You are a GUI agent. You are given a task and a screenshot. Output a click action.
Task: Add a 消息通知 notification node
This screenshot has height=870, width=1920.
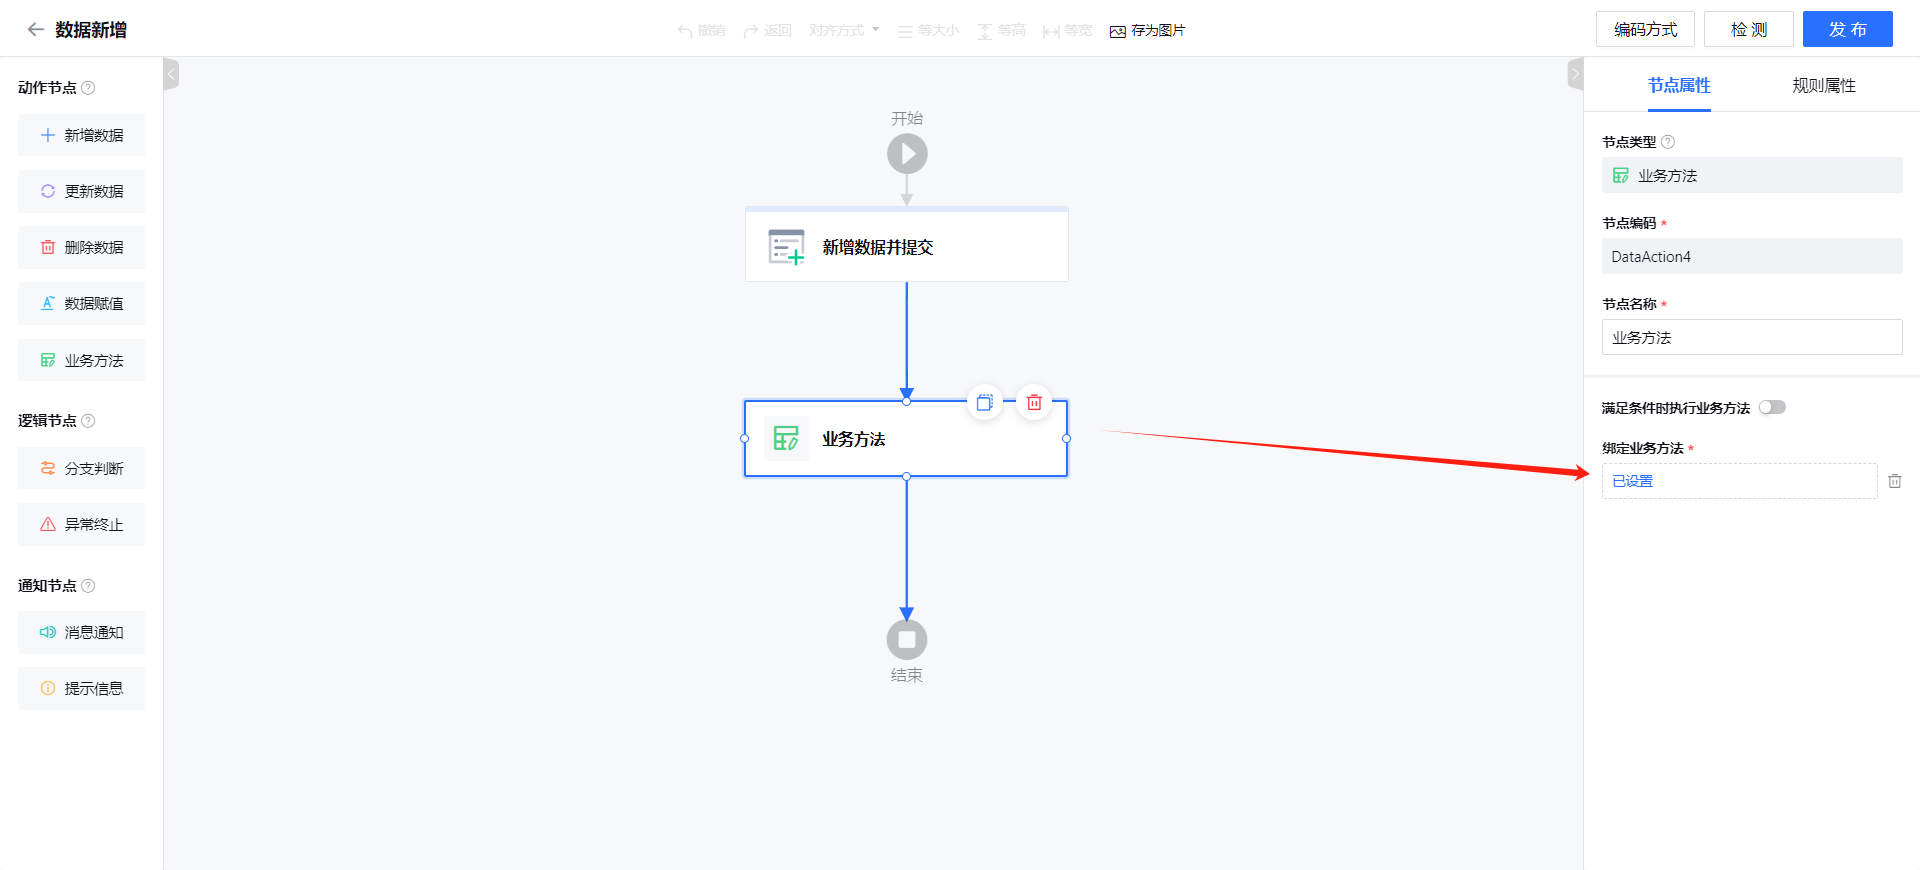pyautogui.click(x=81, y=632)
